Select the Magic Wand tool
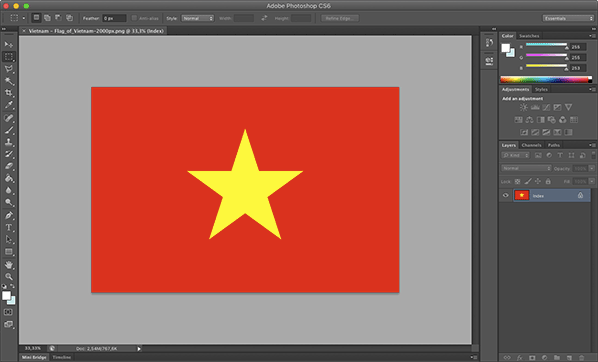Viewport: 598px width, 362px height. (9, 81)
